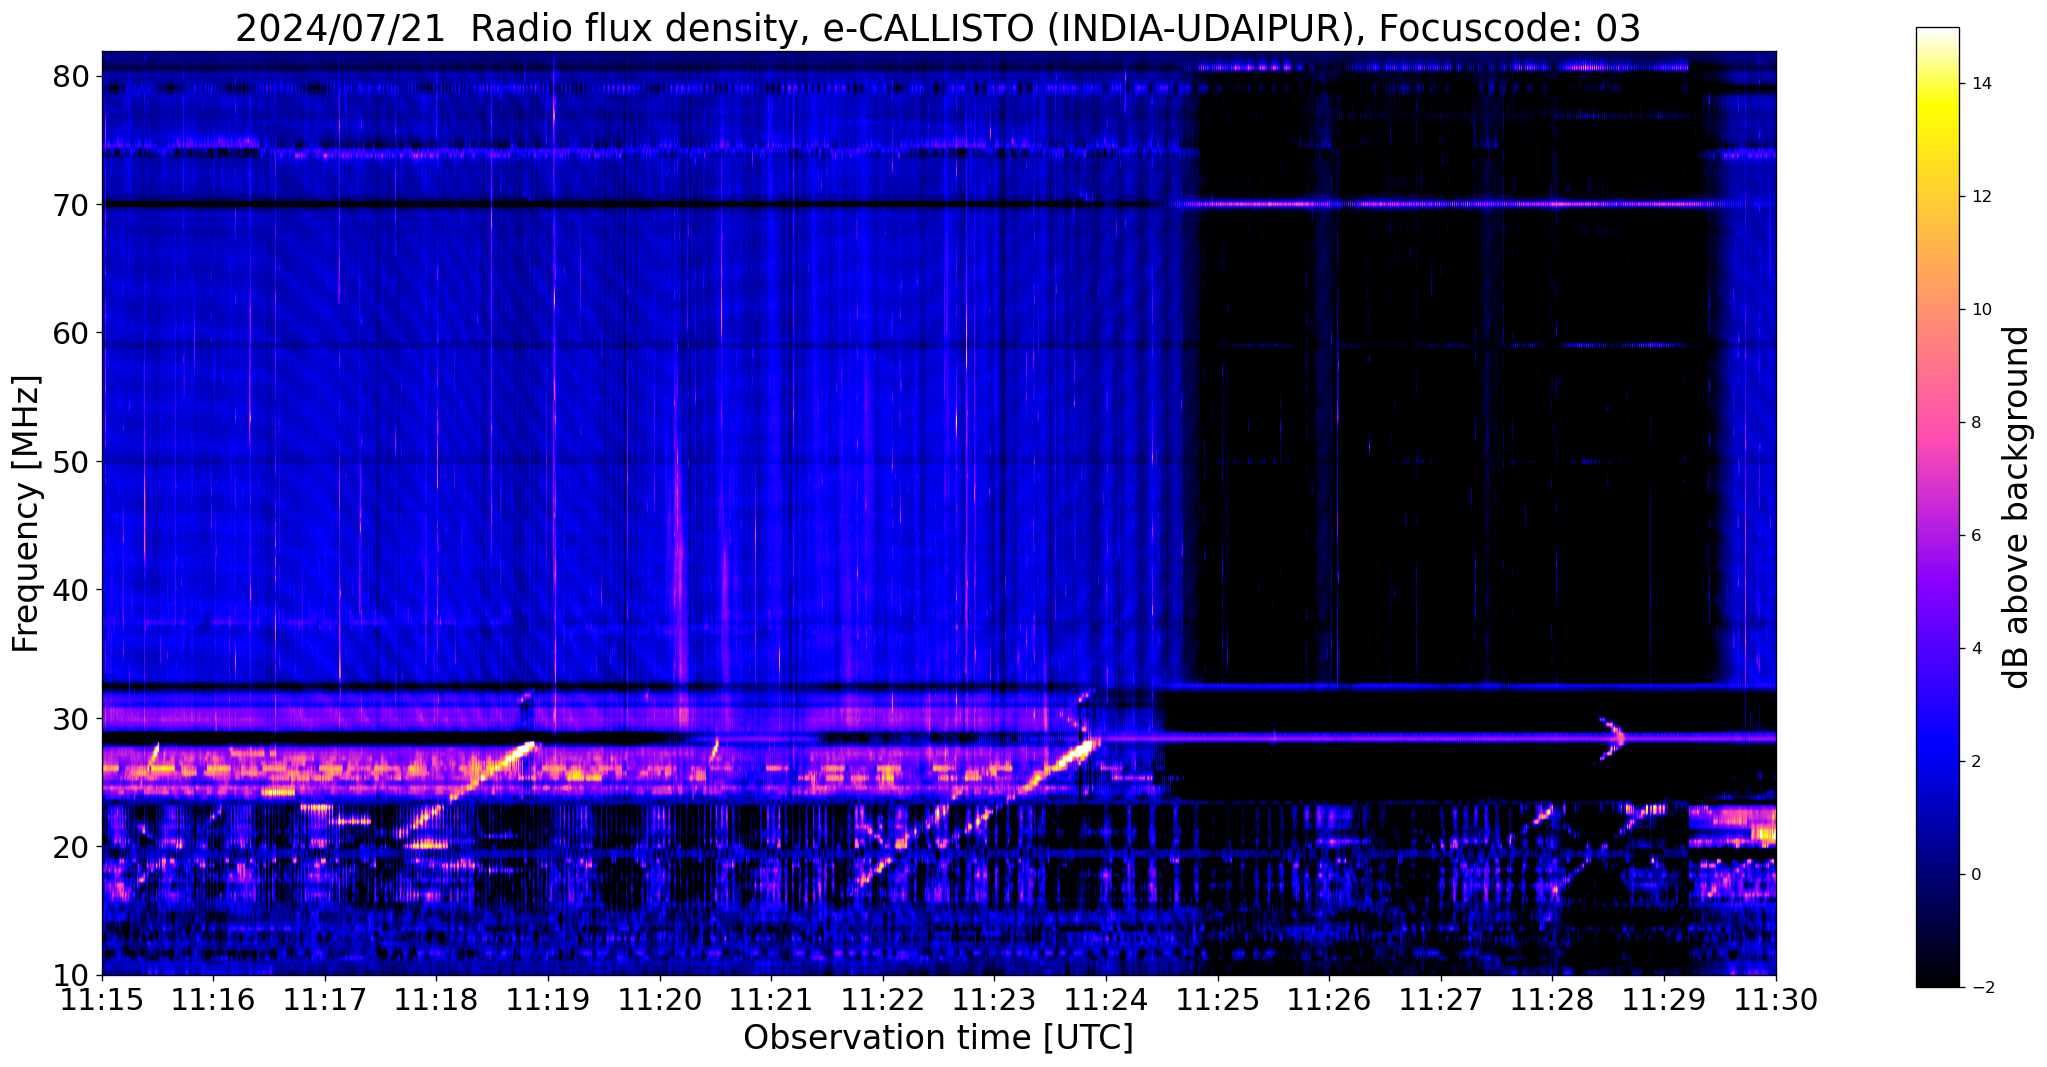Click the bright 70 MHz line after 11:25
Viewport: 2047px width, 1067px height.
point(1445,204)
